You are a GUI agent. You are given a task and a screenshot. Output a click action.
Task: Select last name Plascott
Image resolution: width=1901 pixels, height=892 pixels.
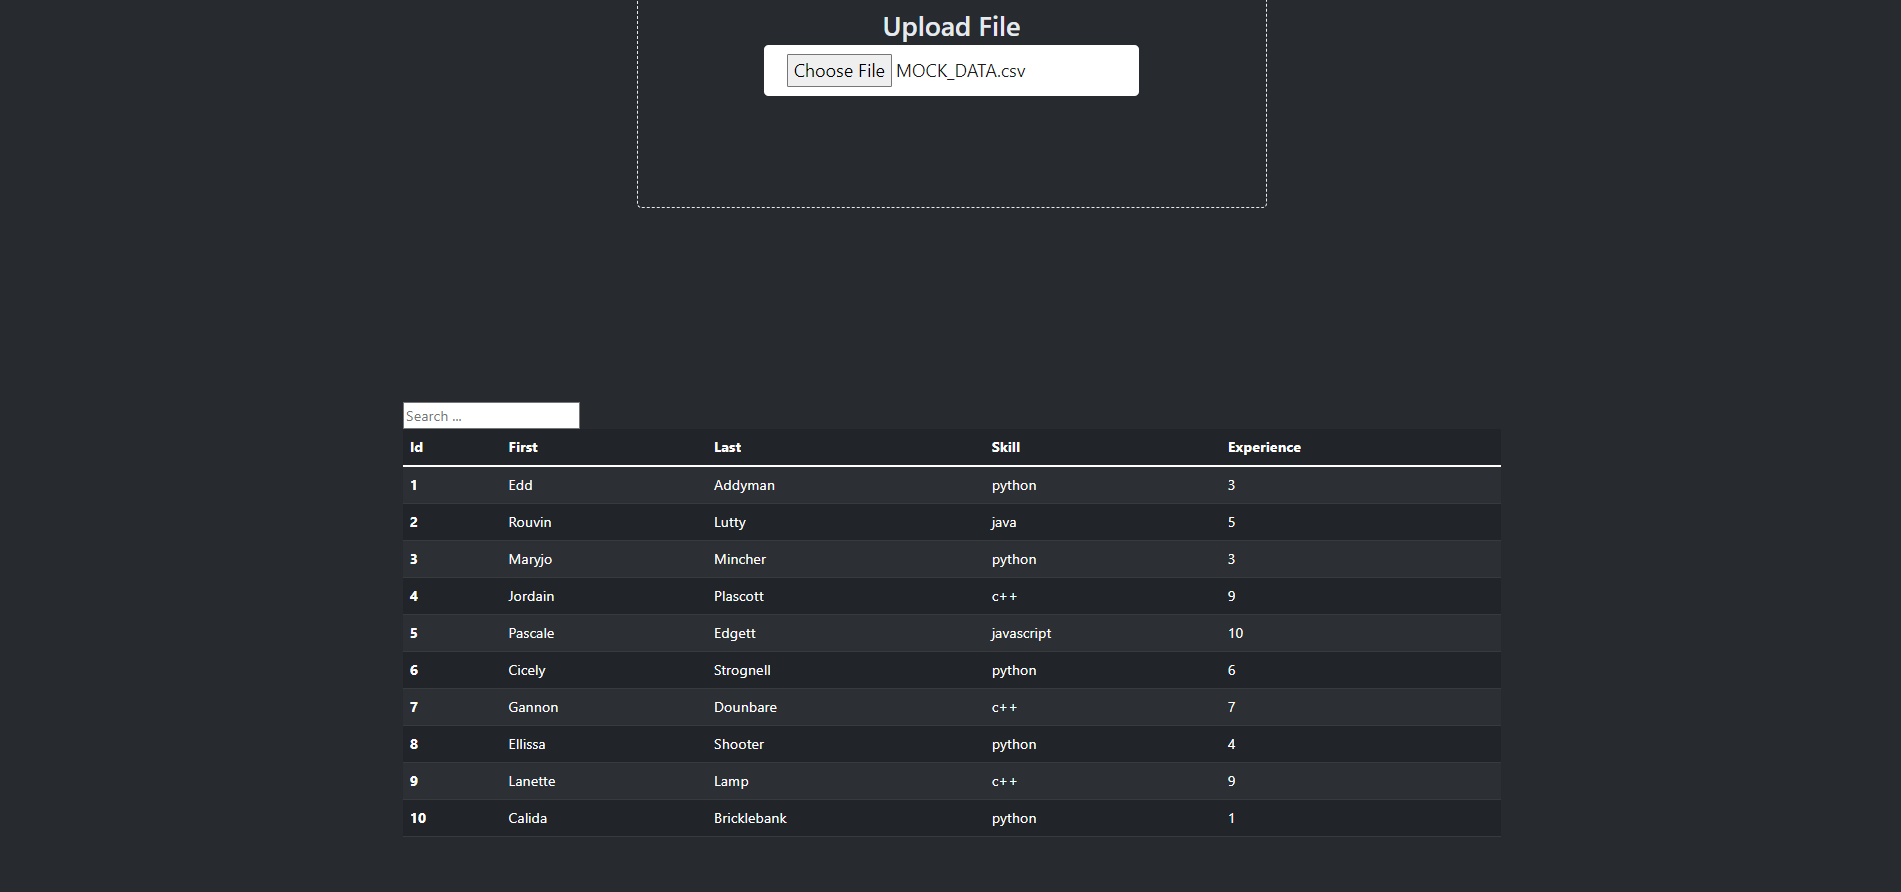point(739,596)
